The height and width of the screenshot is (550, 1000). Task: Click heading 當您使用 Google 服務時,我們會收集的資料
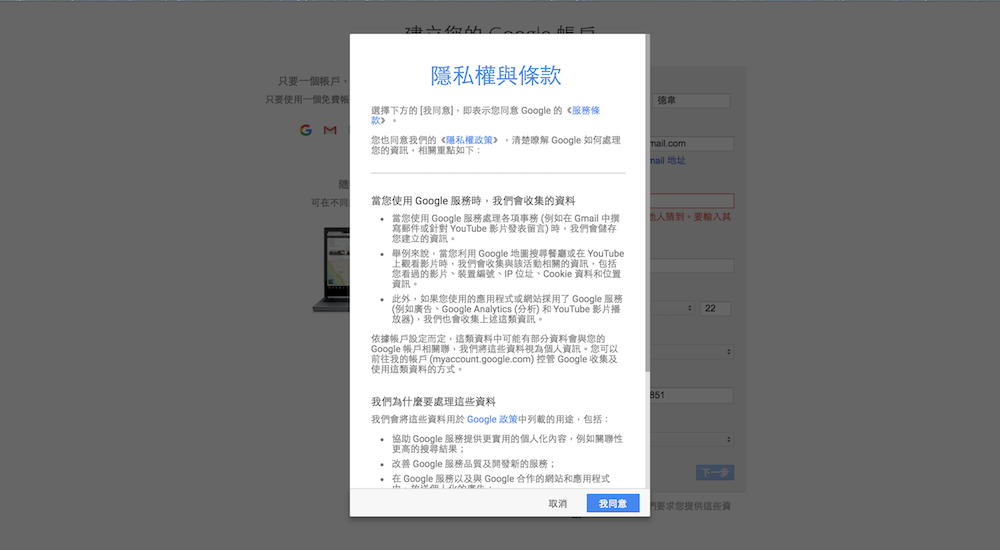tap(473, 200)
